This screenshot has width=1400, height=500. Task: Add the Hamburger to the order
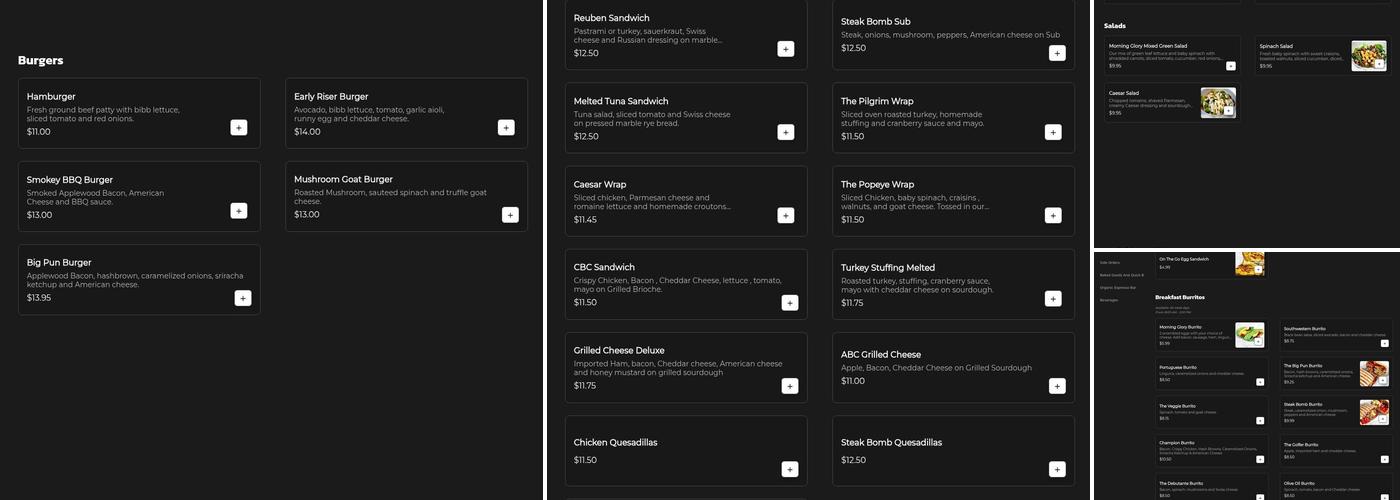click(x=238, y=127)
